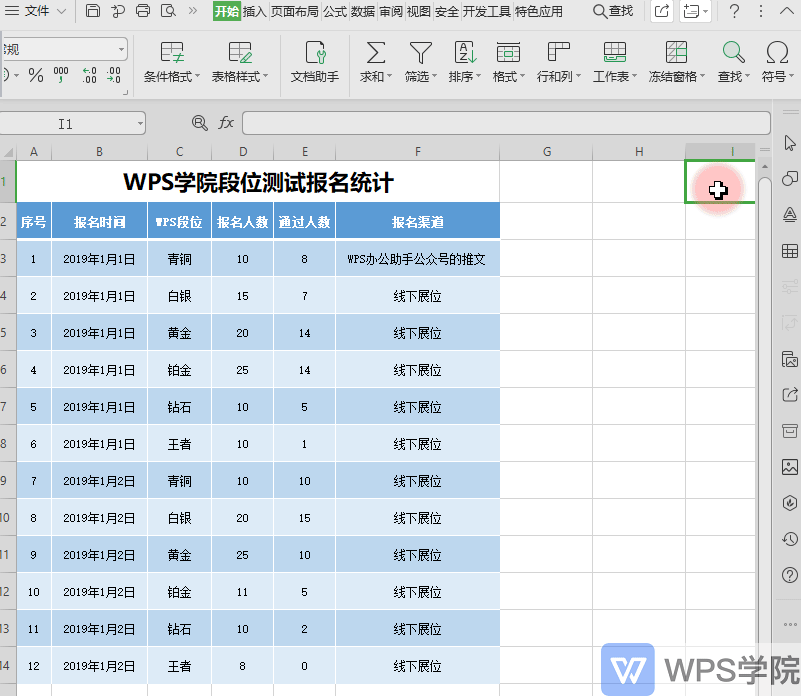Open the 视图 tab
The image size is (801, 696).
(x=418, y=11)
